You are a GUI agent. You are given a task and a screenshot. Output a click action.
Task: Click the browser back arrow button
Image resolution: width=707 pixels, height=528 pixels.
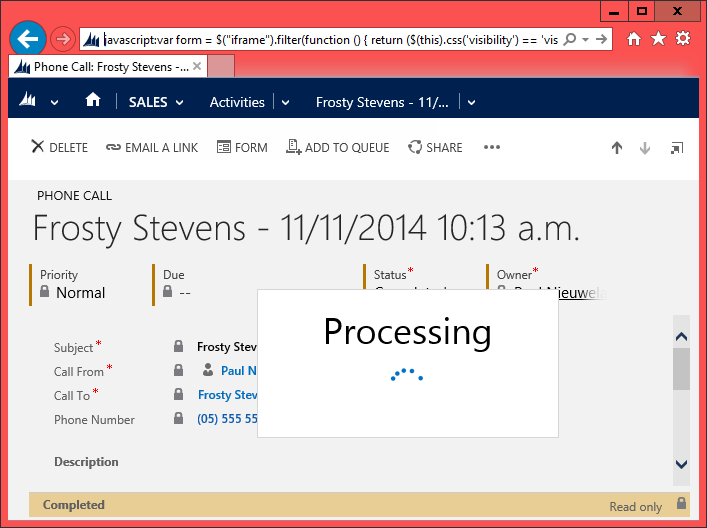29,39
